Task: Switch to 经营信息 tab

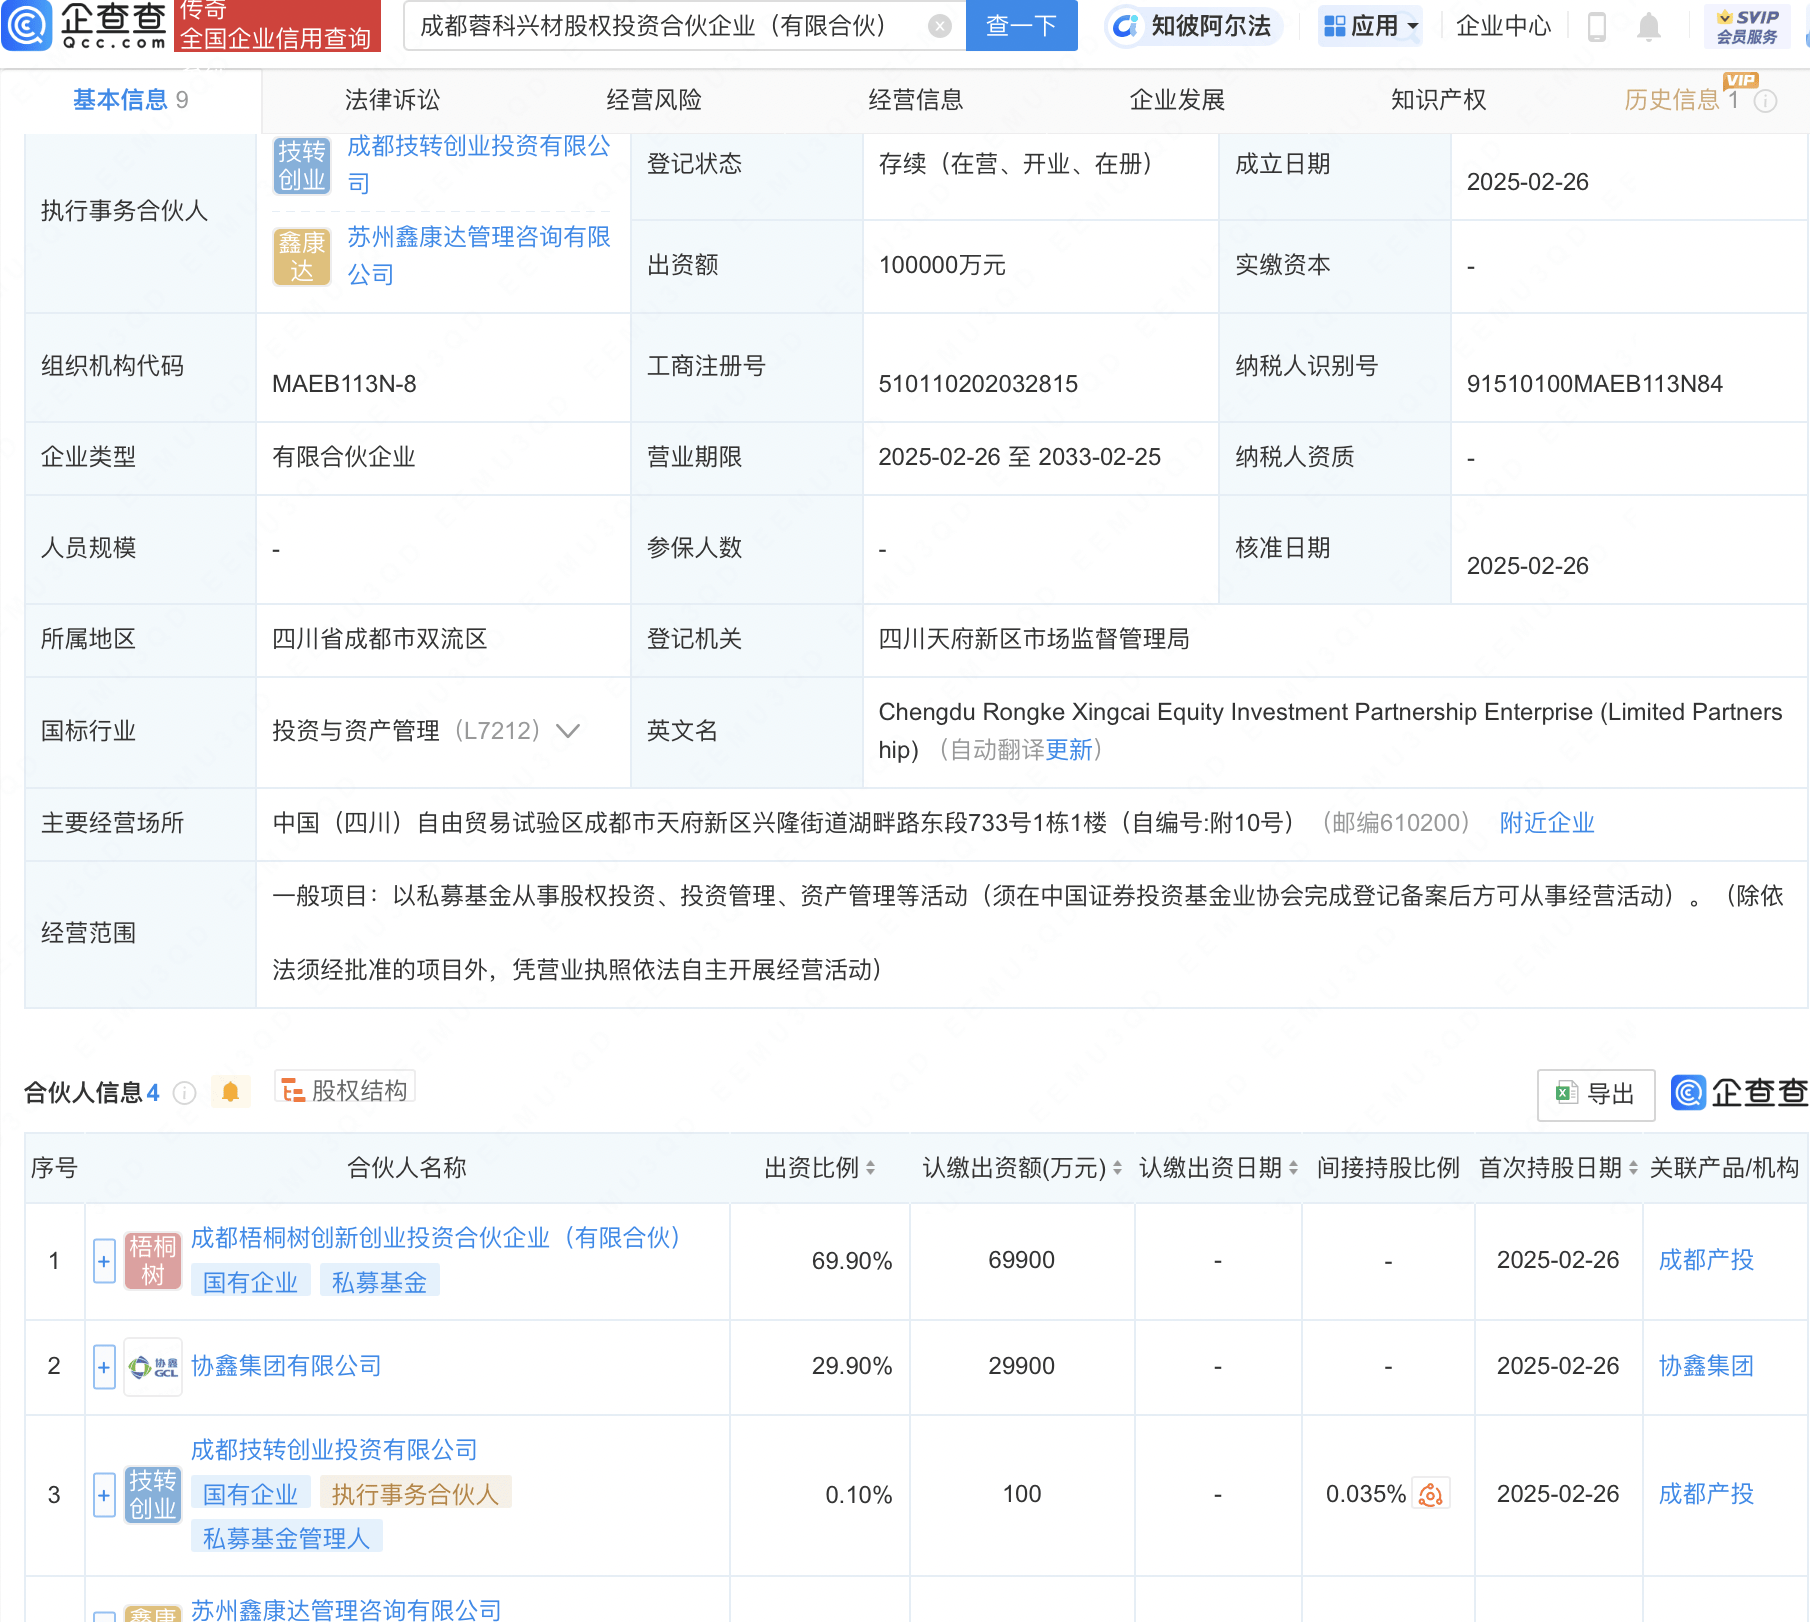Action: (916, 100)
